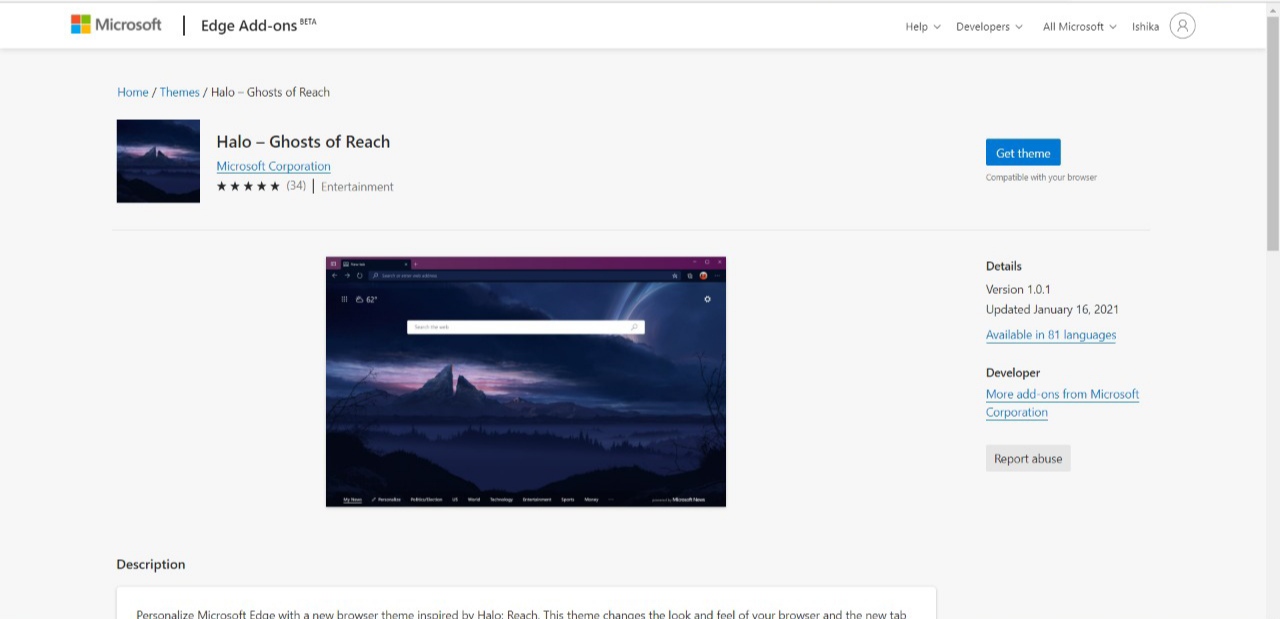
Task: Click the Ishika account name
Action: click(1145, 27)
